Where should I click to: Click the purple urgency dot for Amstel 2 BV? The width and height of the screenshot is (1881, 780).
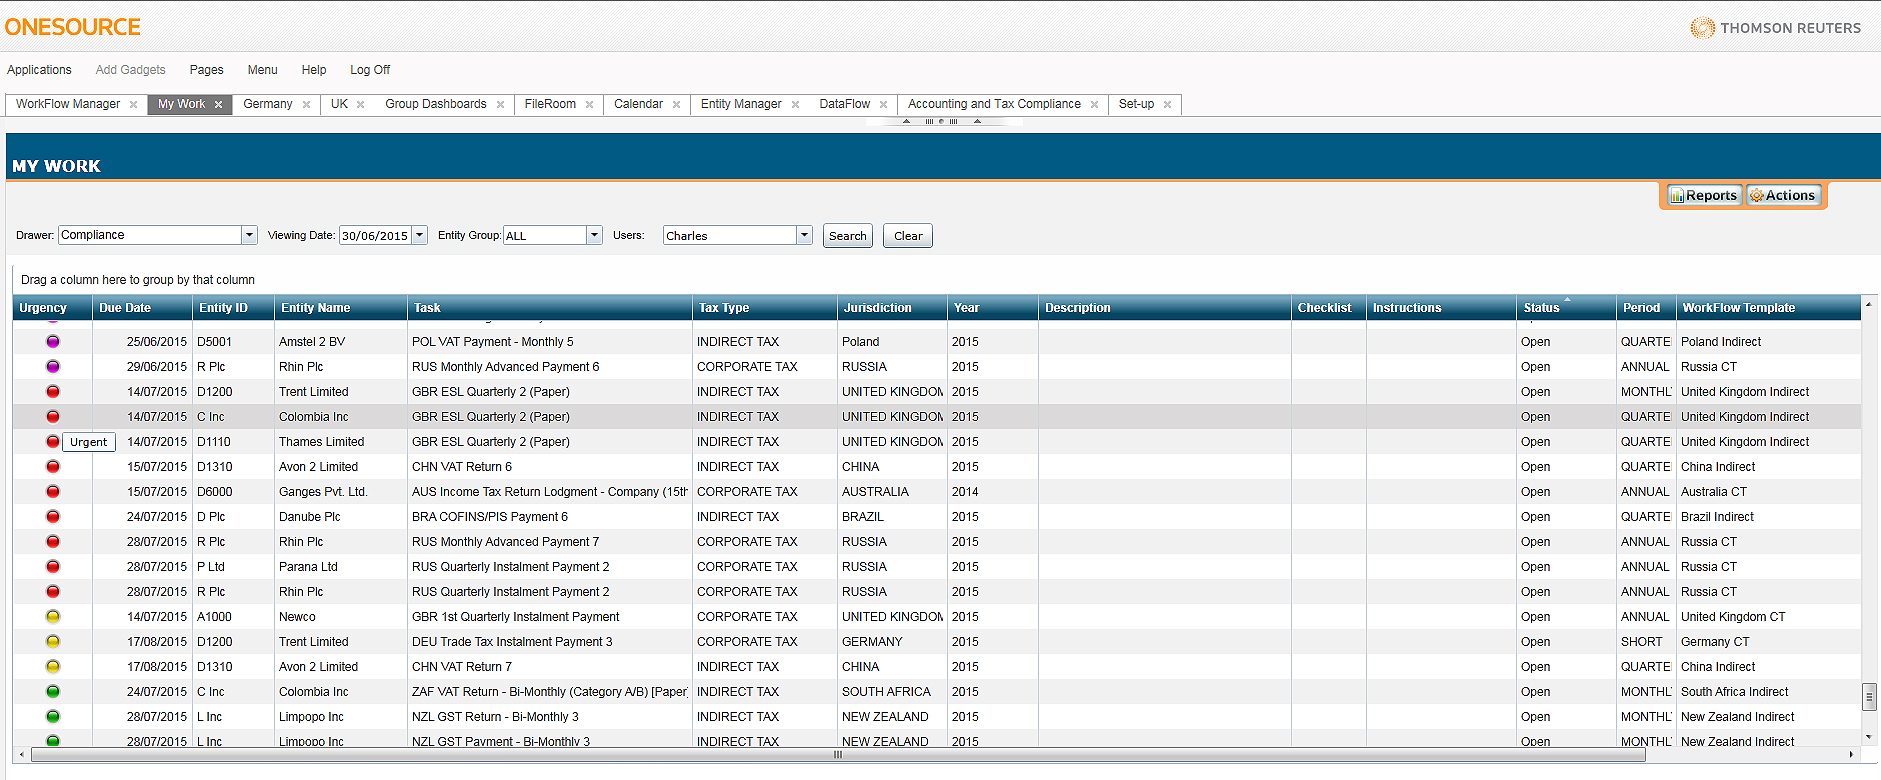[53, 342]
